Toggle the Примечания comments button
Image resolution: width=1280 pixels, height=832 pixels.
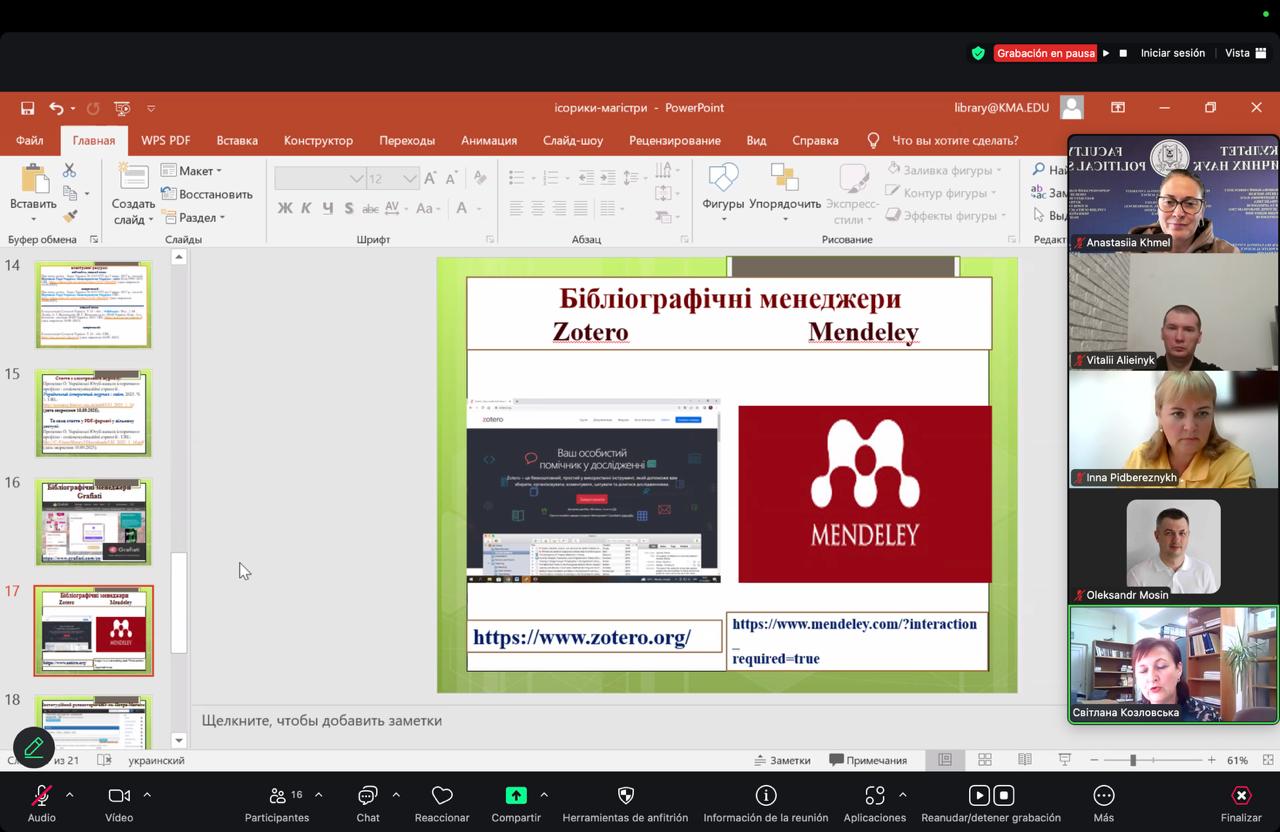pyautogui.click(x=868, y=760)
